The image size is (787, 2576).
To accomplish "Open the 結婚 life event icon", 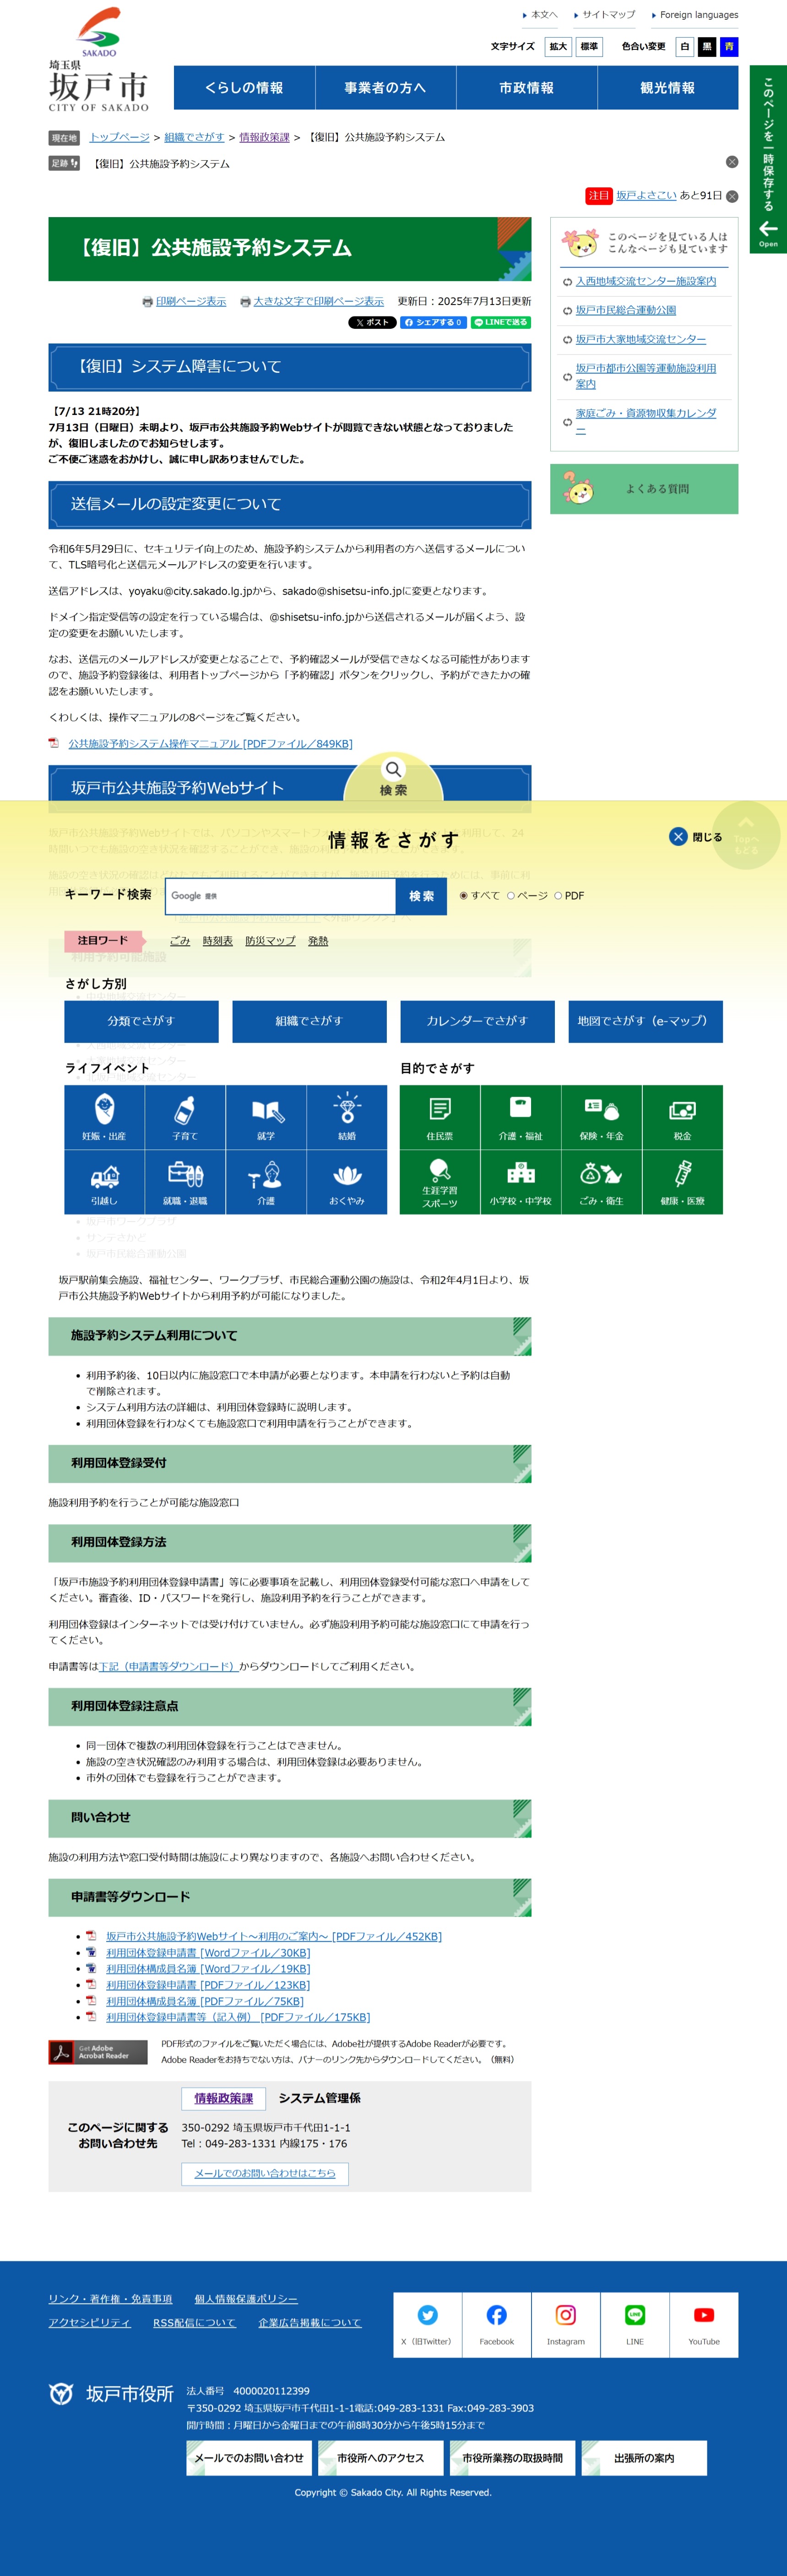I will pos(347,1117).
